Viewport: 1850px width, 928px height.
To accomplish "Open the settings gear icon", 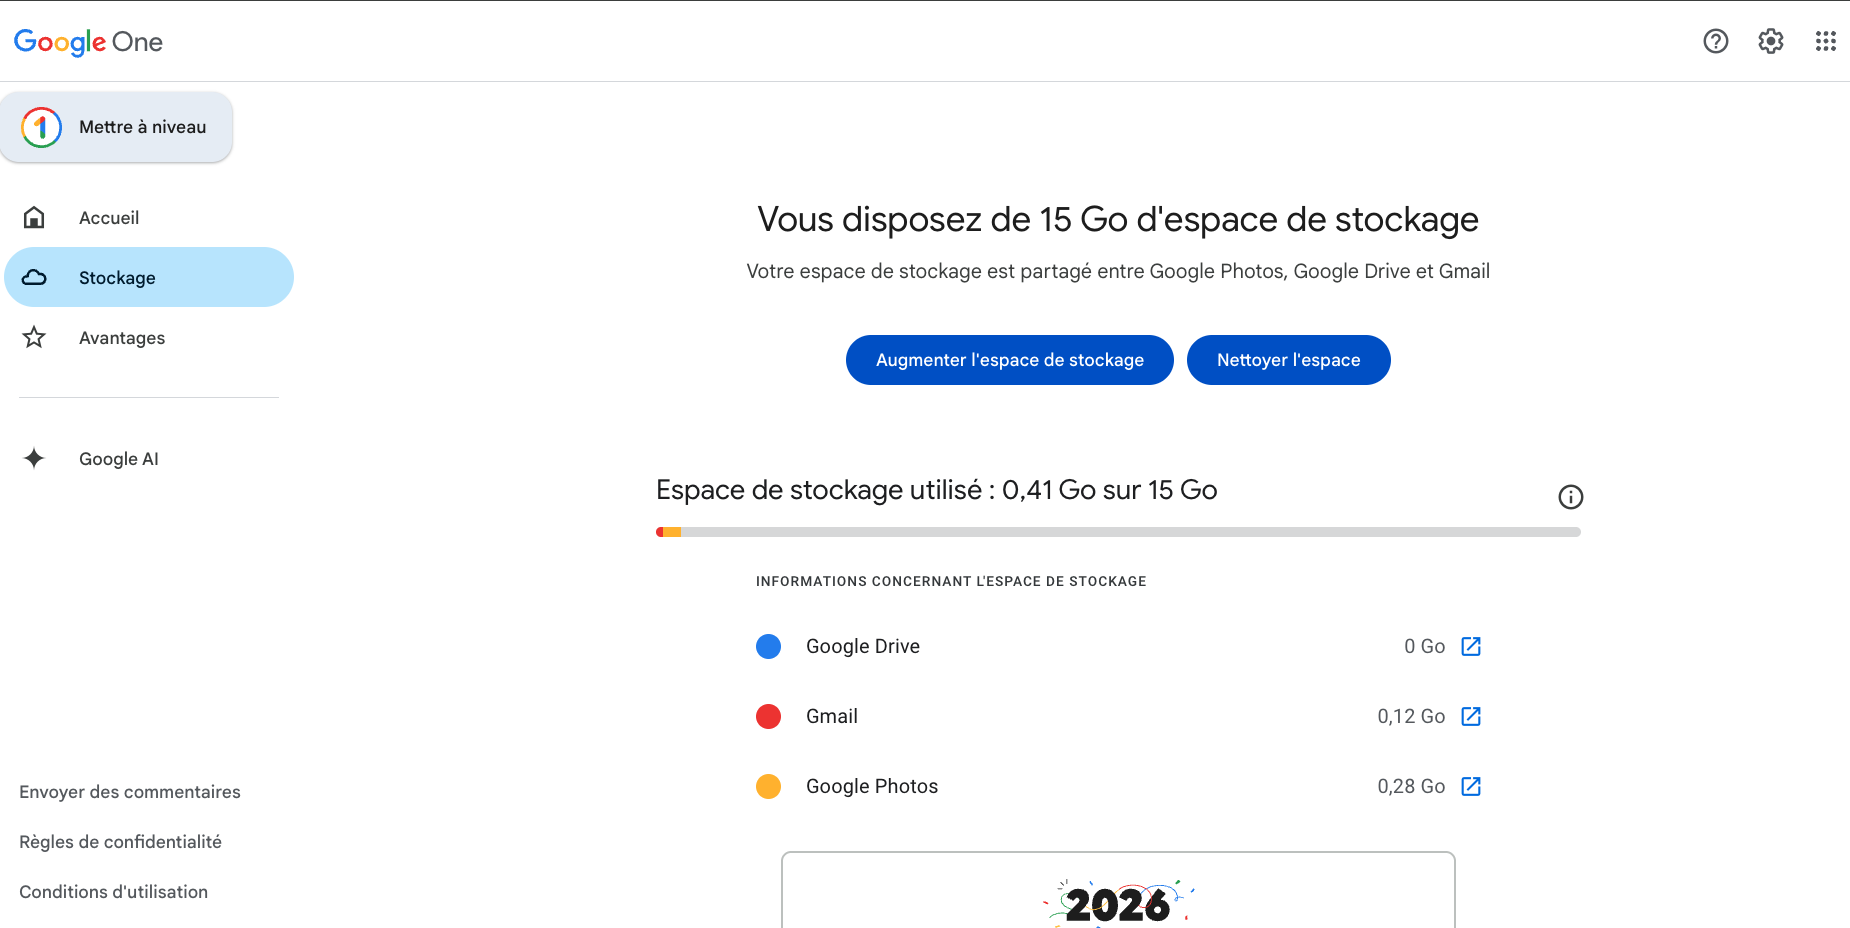I will click(x=1770, y=41).
